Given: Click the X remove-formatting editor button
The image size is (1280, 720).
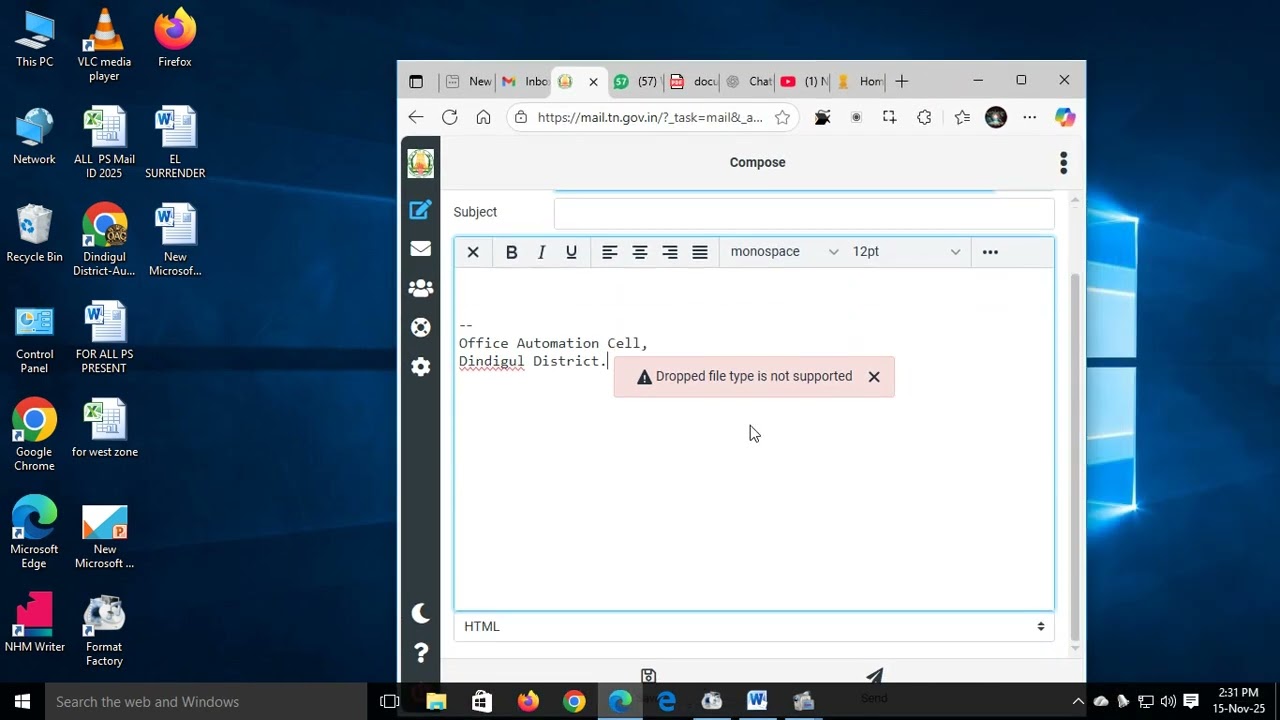Looking at the screenshot, I should pos(473,252).
